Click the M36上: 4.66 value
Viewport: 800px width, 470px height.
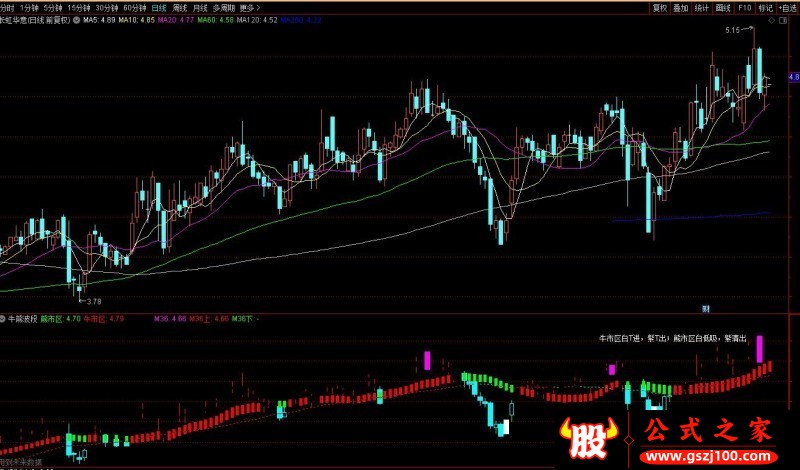(209, 319)
